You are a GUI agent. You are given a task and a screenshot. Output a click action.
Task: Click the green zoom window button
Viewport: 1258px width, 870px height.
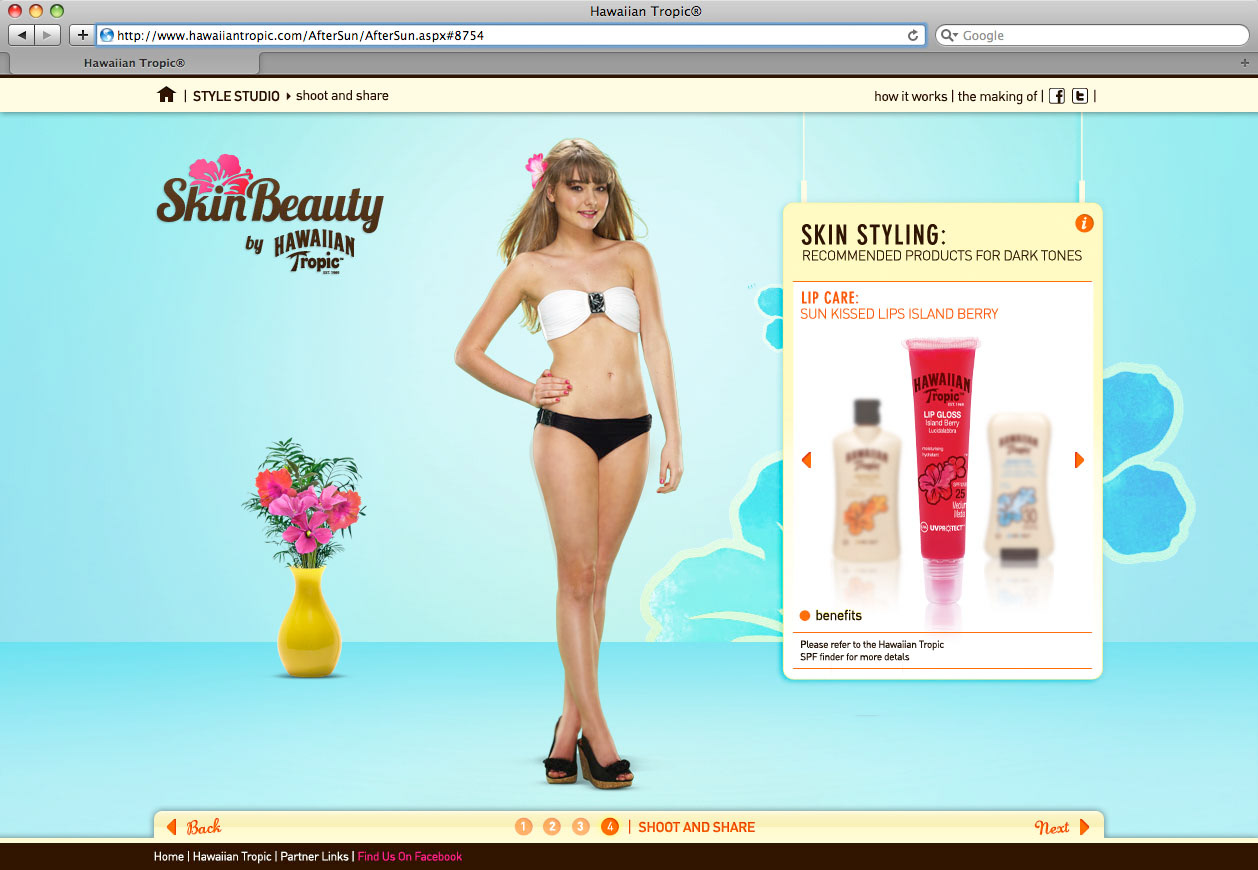[x=56, y=10]
